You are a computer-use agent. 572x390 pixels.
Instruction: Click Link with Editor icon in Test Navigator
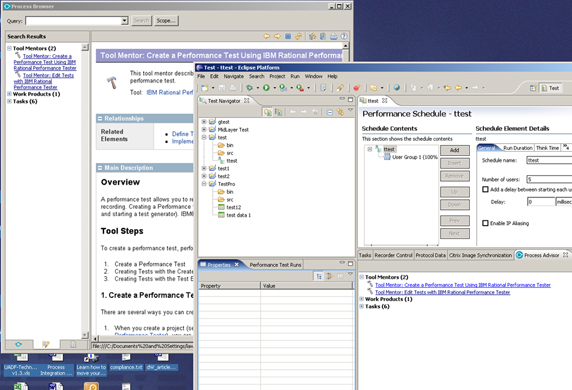click(340, 112)
